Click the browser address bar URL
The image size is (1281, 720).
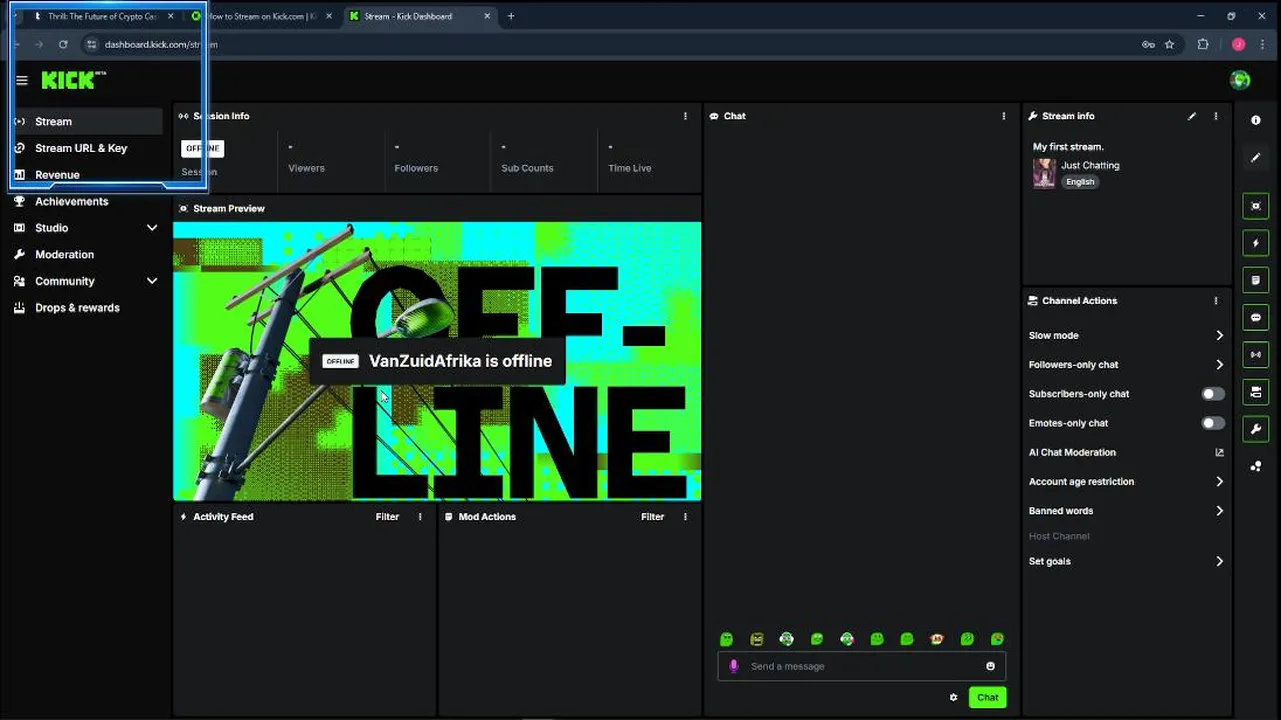tap(160, 44)
